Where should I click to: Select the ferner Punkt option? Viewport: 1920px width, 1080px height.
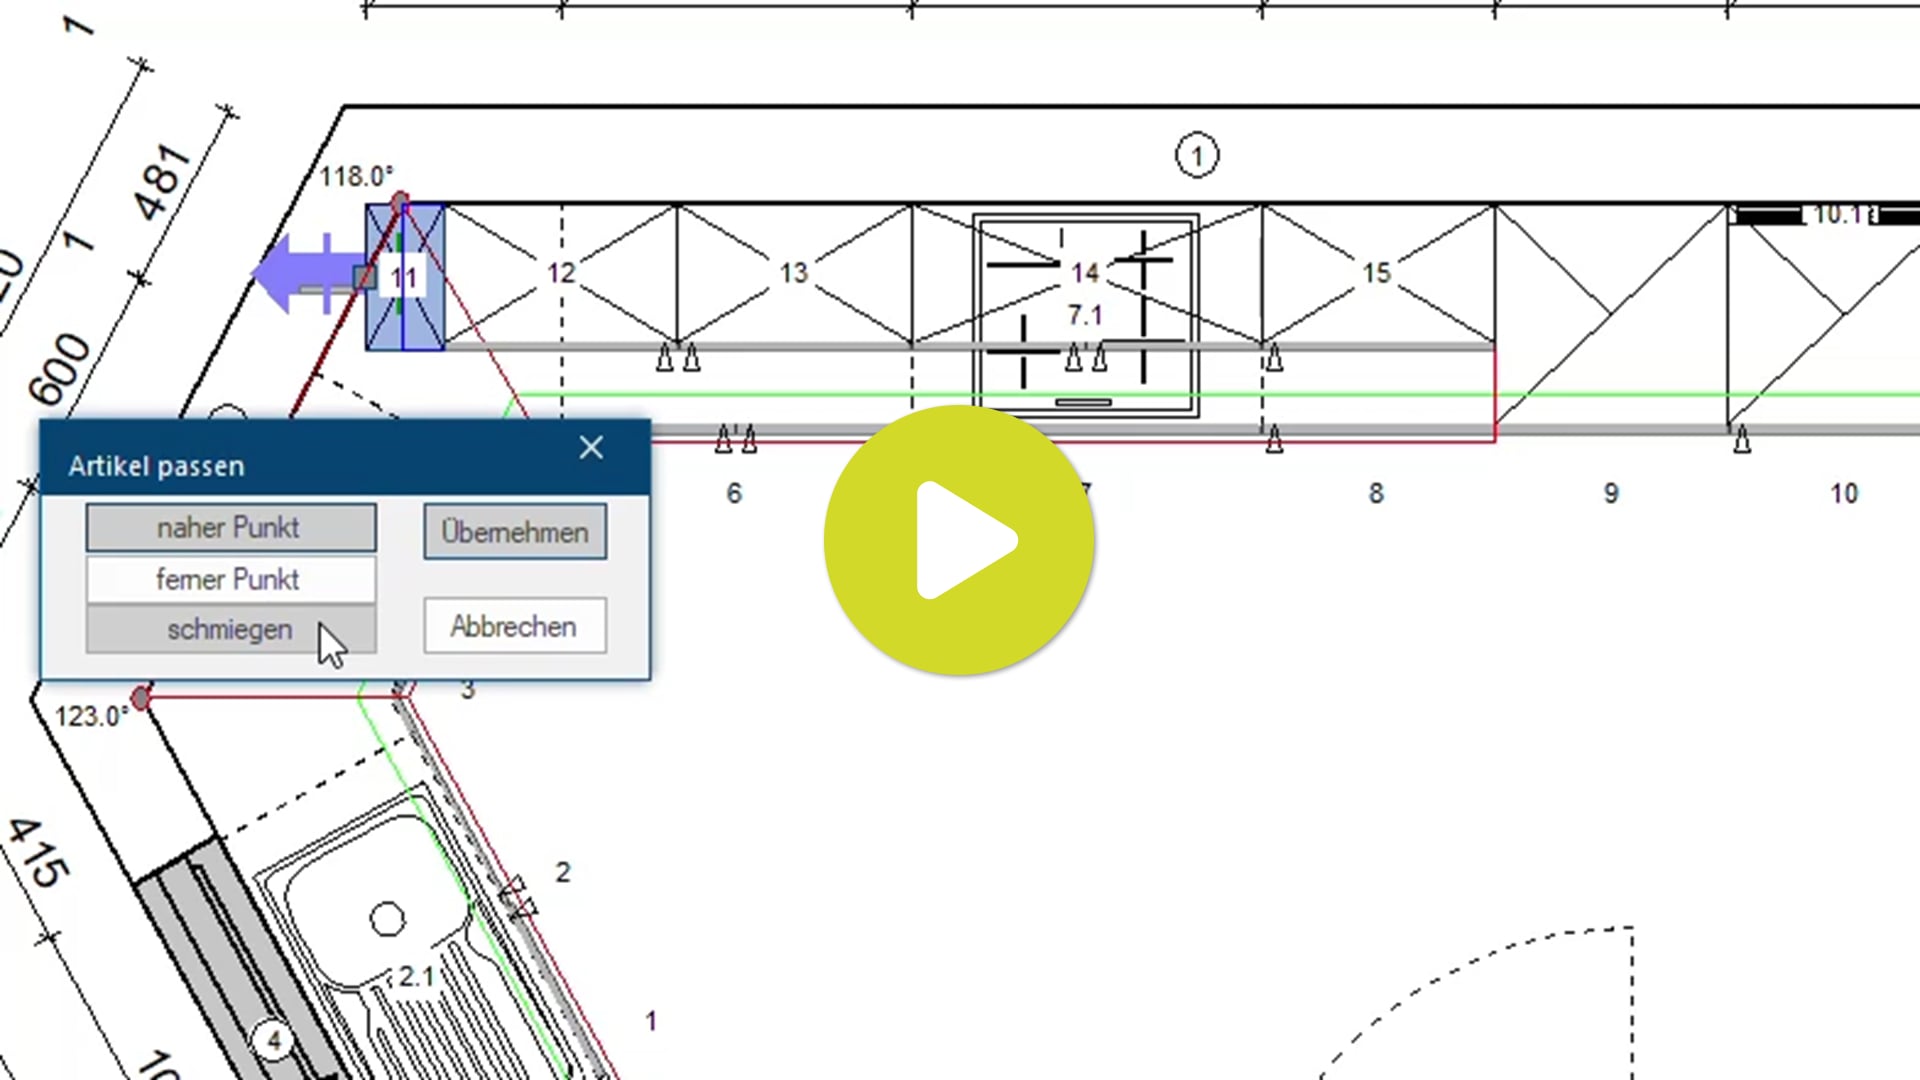(x=230, y=579)
